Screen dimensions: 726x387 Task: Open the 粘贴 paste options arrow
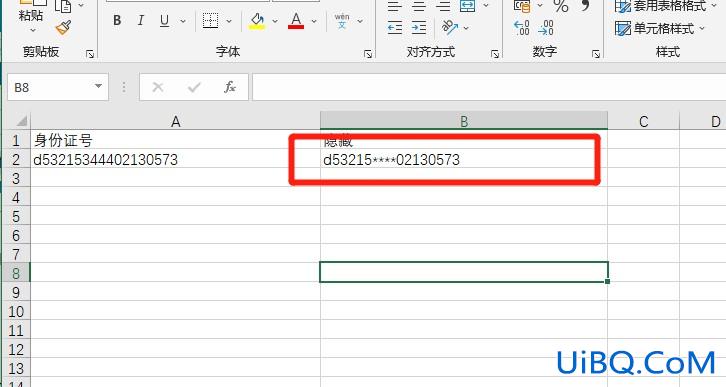33,31
